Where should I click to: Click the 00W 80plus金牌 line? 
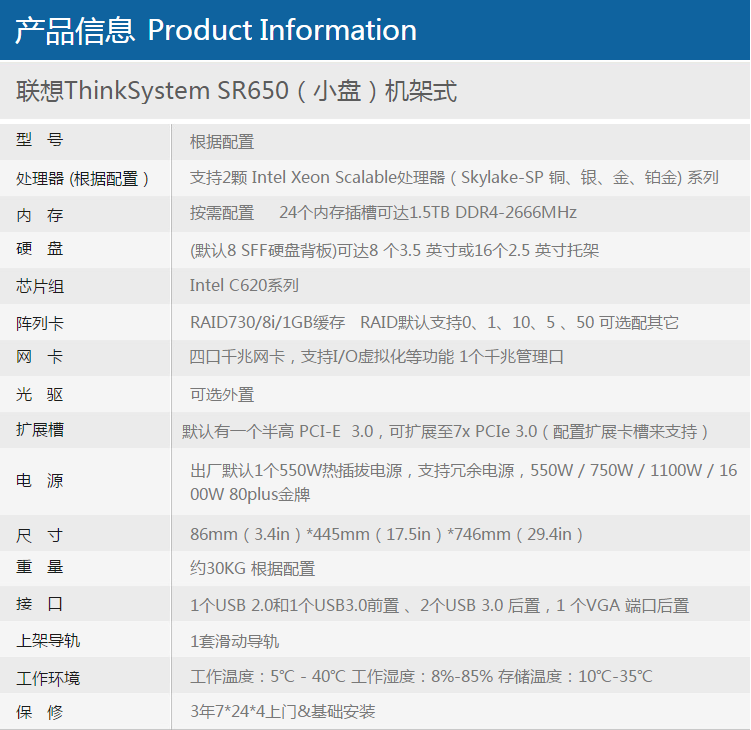(x=250, y=494)
